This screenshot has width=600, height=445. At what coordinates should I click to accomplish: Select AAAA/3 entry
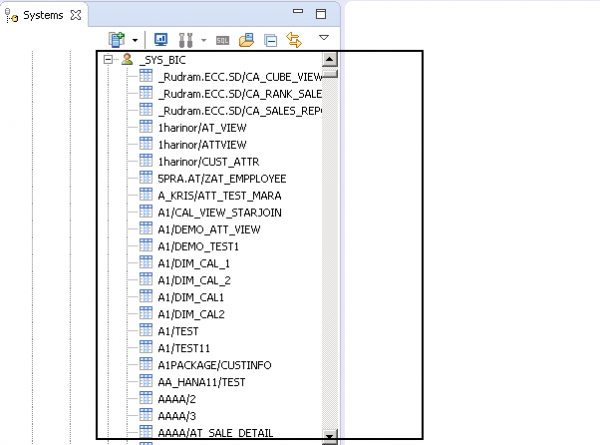tap(177, 416)
